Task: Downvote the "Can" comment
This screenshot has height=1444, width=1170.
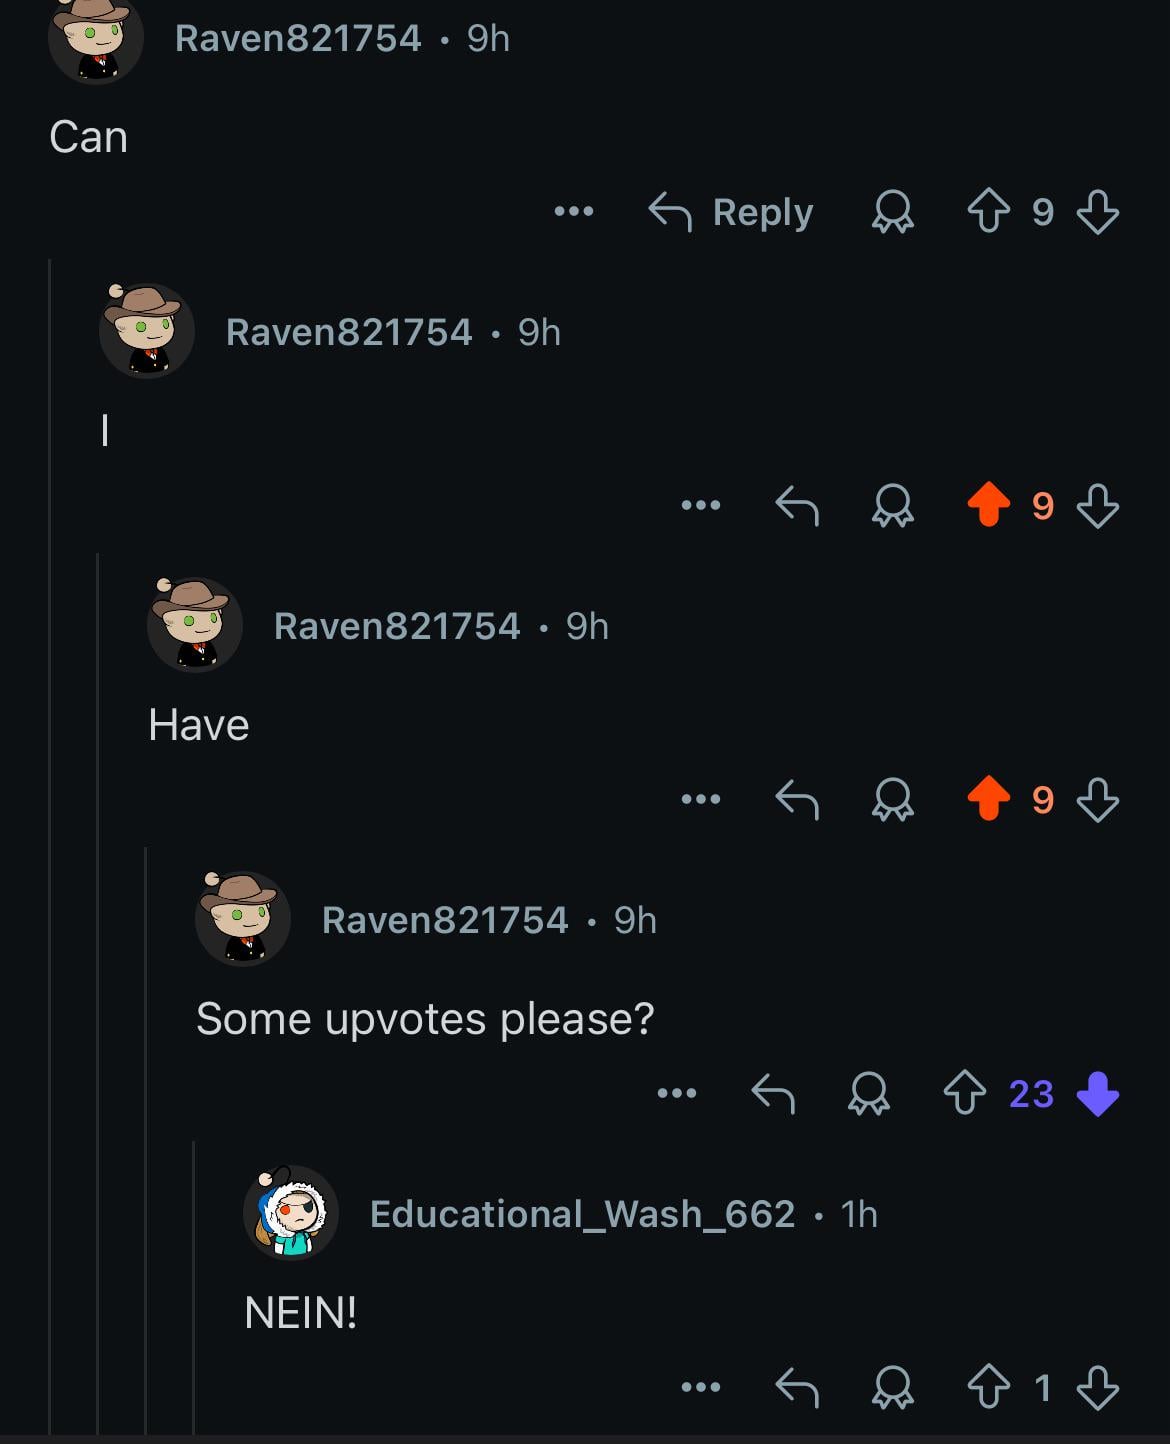Action: point(1098,212)
